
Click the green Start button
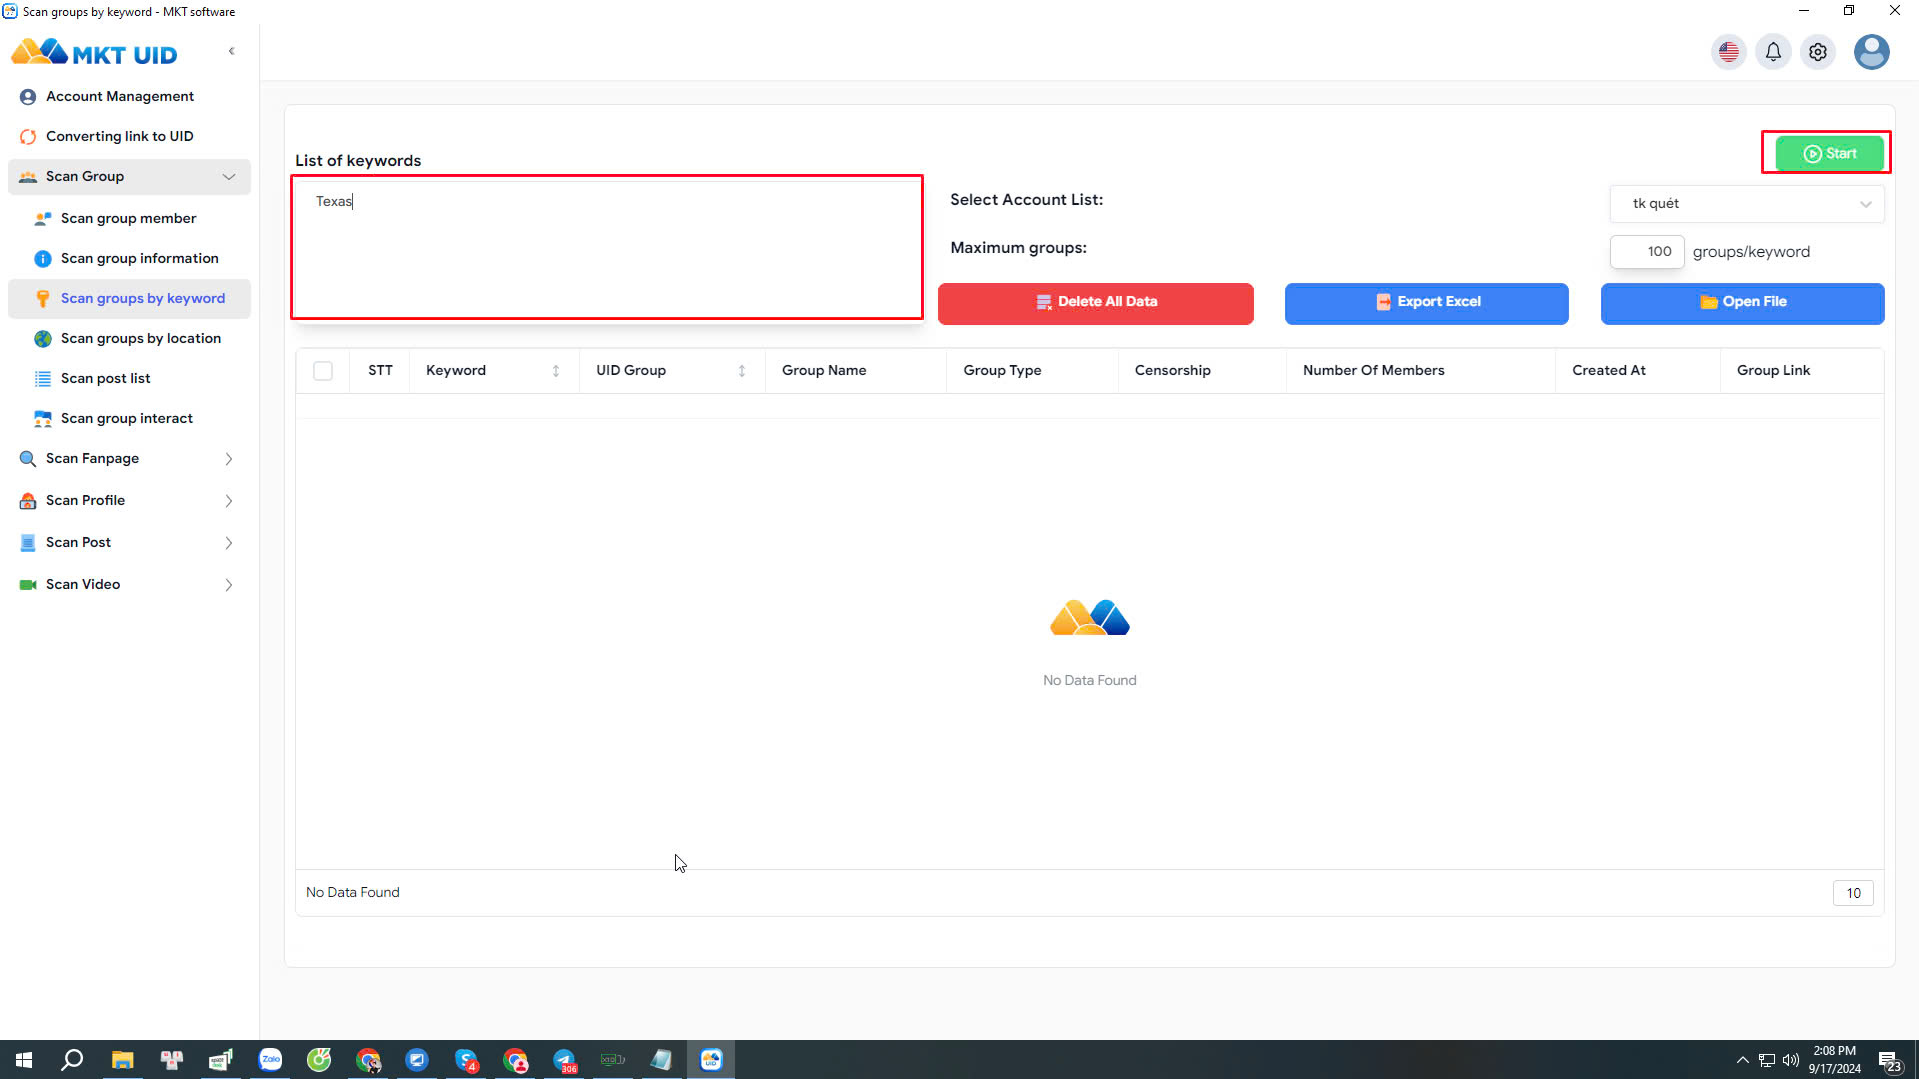(1830, 153)
